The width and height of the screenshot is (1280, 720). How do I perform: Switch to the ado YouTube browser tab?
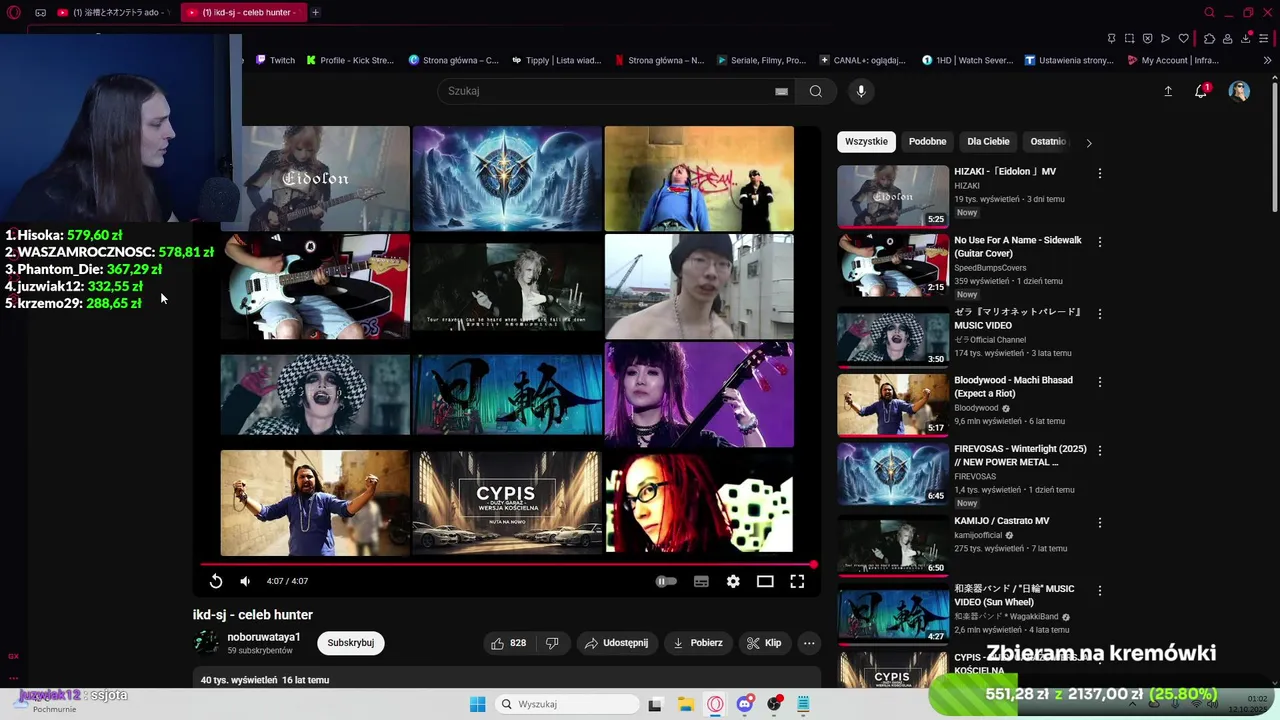[113, 12]
